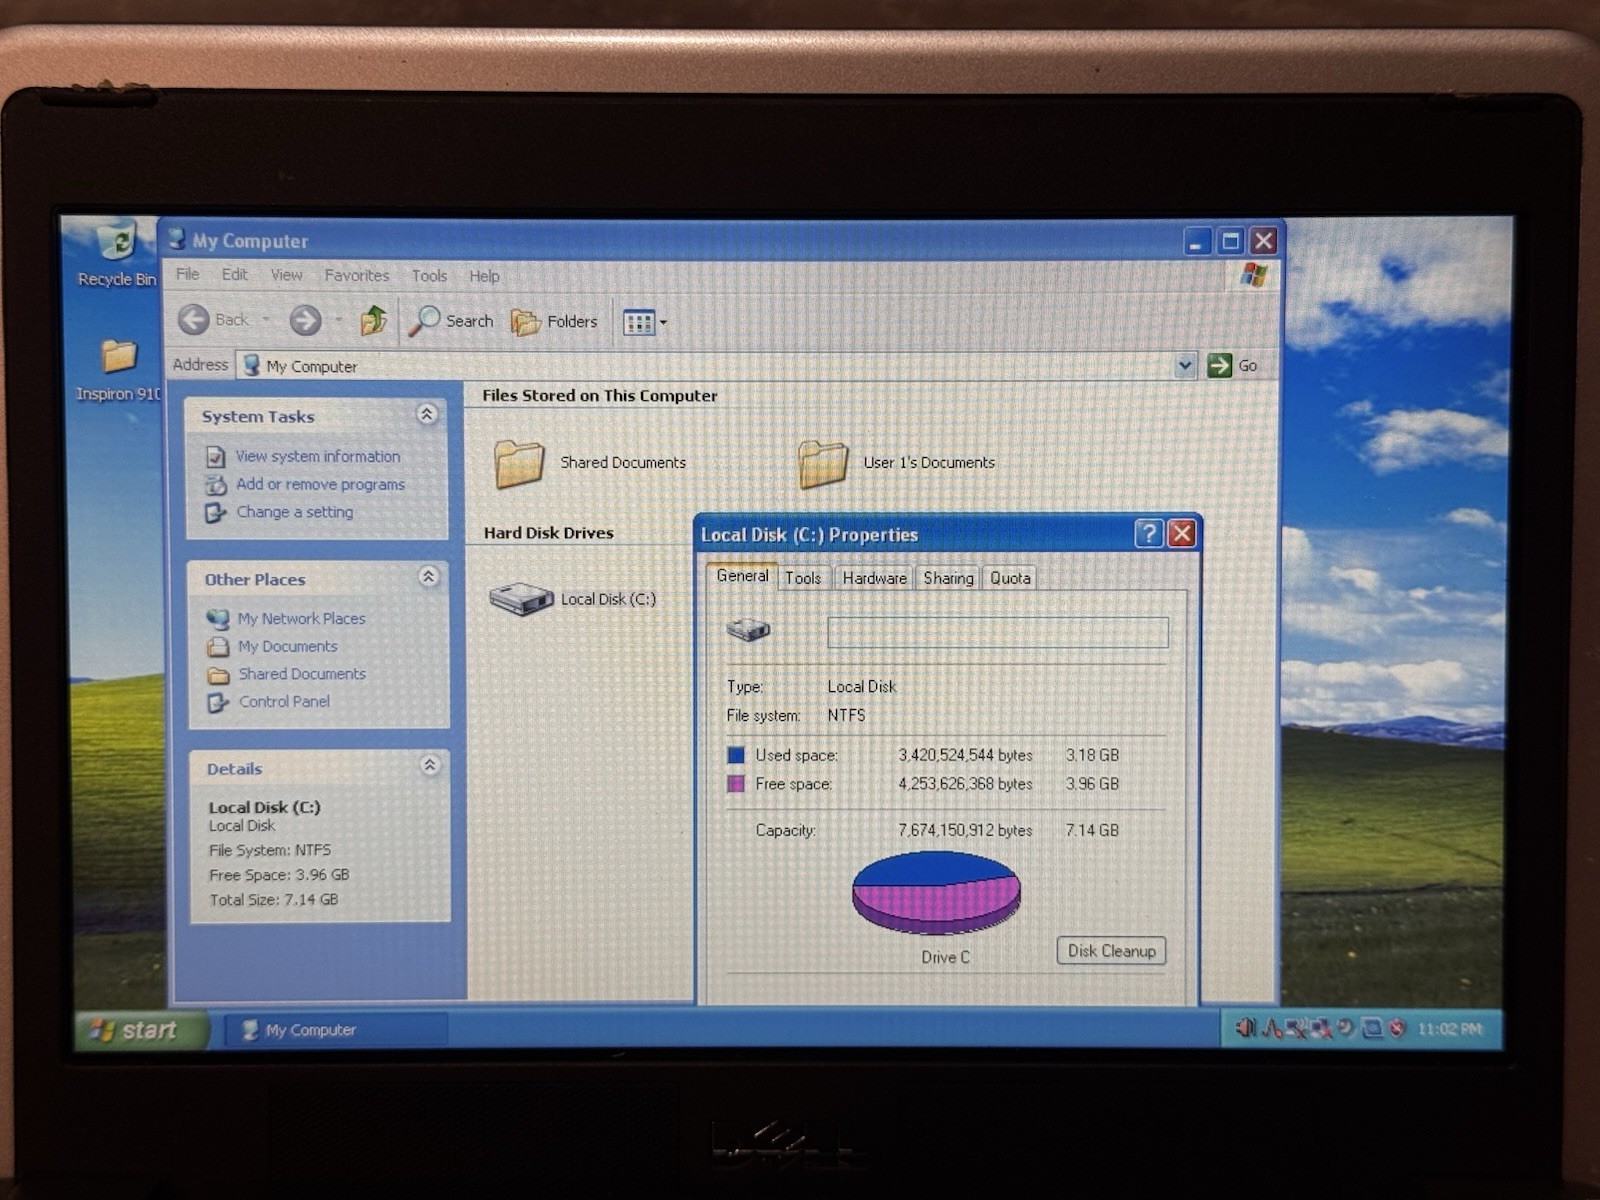Toggle the Folders pane button

coord(554,321)
